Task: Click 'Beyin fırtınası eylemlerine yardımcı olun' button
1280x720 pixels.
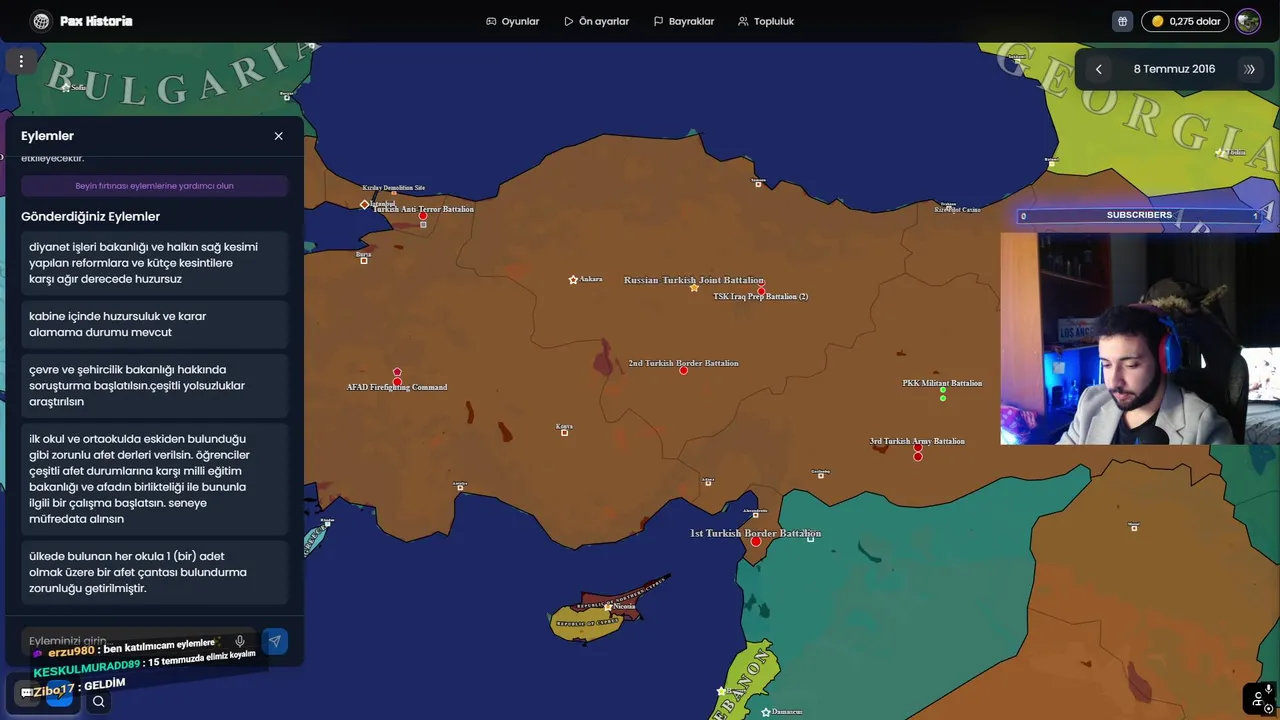Action: click(154, 186)
